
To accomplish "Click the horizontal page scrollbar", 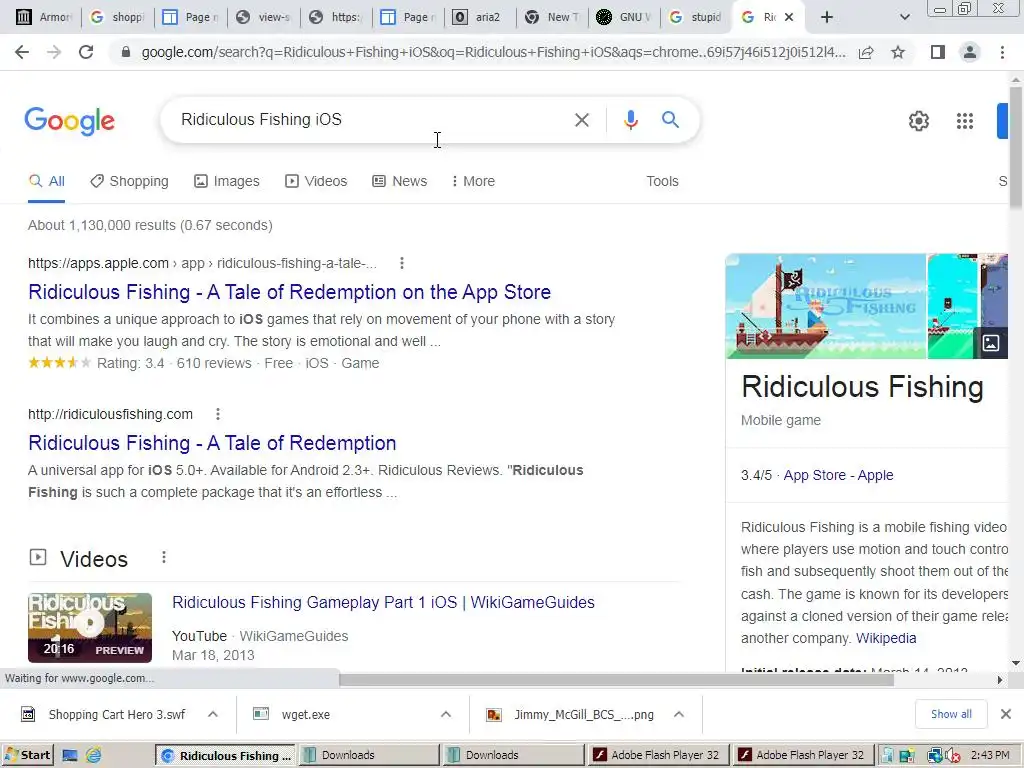I will pos(616,680).
